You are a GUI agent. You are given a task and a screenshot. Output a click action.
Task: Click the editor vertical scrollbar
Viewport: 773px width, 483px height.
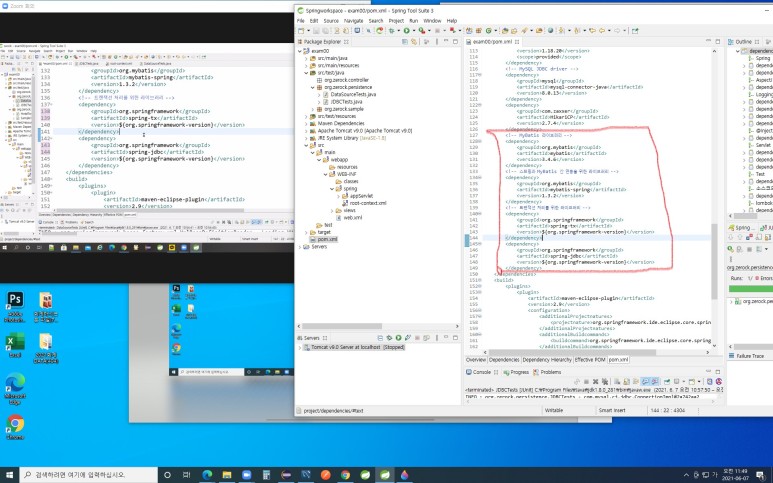[714, 261]
